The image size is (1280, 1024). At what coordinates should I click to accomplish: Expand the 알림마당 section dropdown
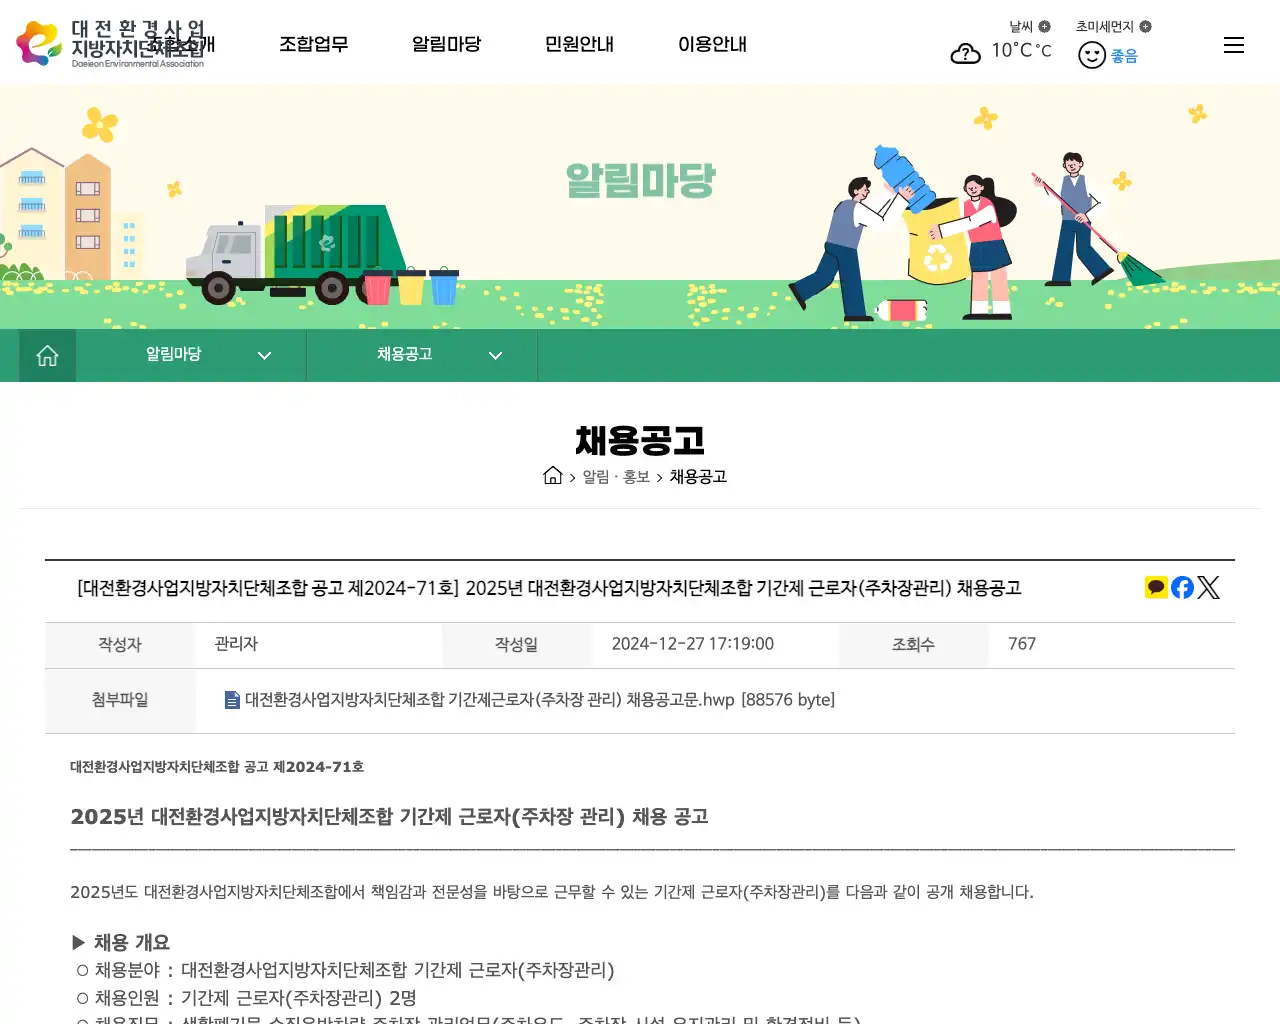point(264,355)
